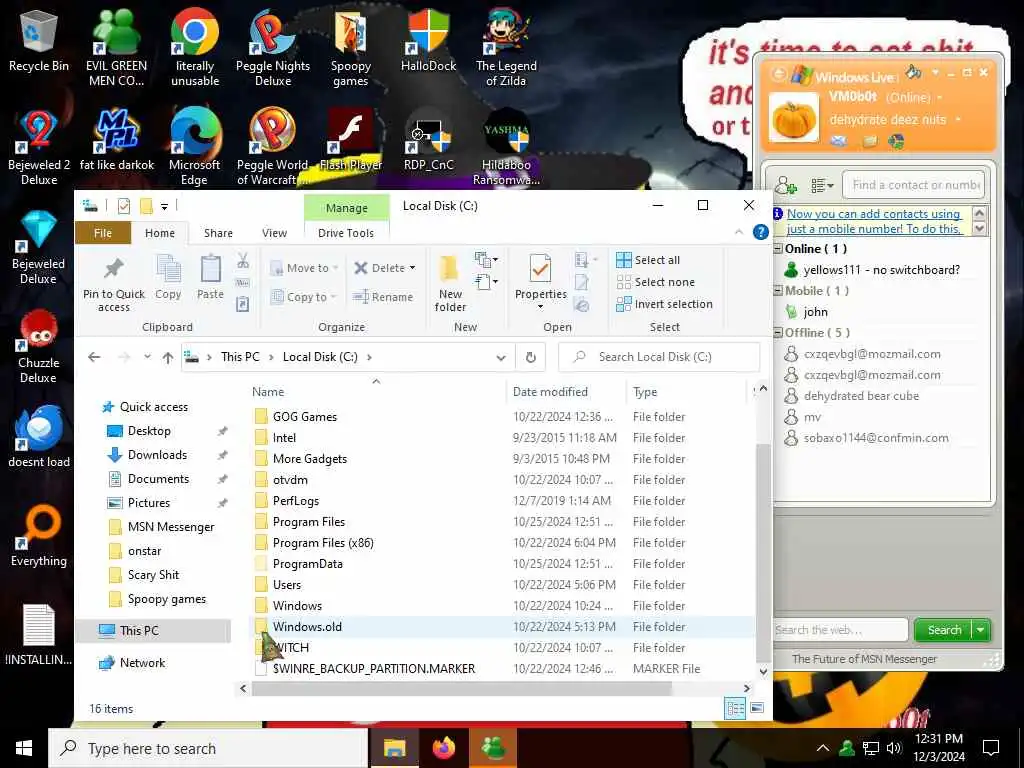1024x768 pixels.
Task: Click the Explorer refresh button
Action: coord(531,357)
